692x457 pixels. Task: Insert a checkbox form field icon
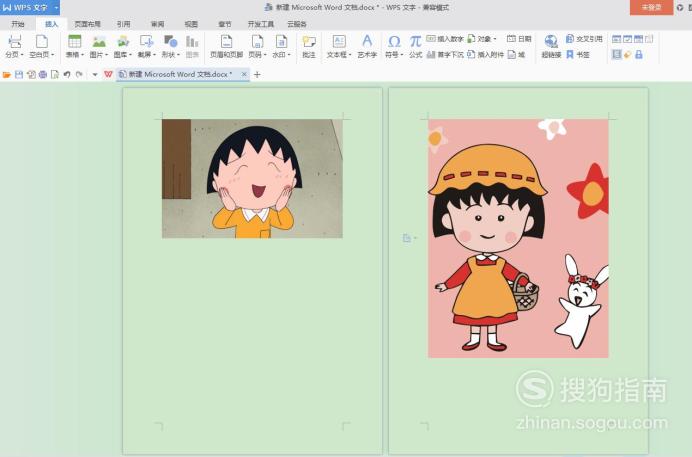pyautogui.click(x=628, y=39)
